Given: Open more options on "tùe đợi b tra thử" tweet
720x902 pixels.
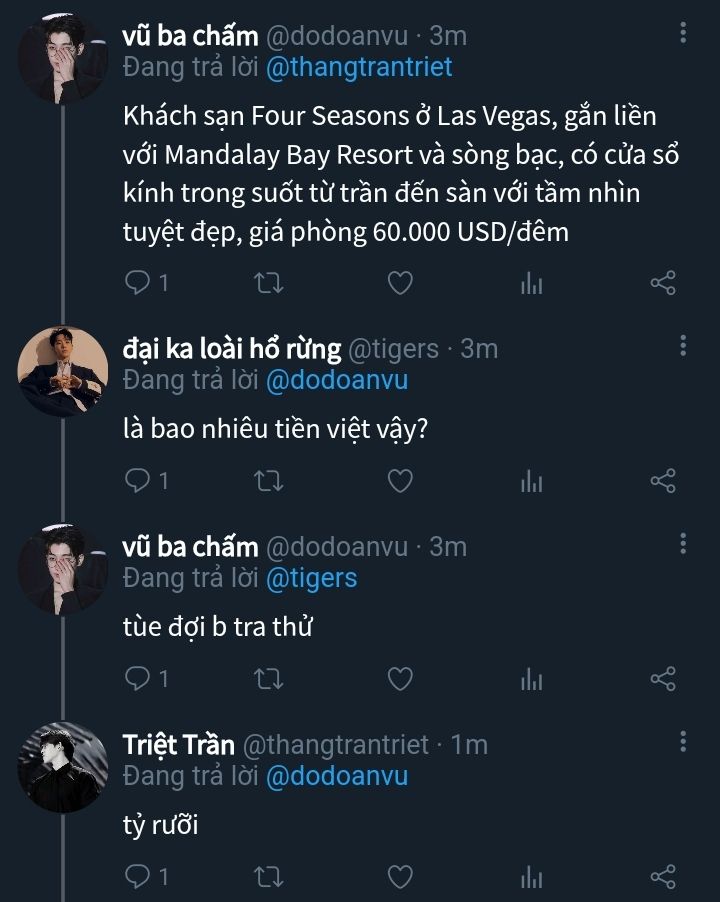Looking at the screenshot, I should coord(683,544).
